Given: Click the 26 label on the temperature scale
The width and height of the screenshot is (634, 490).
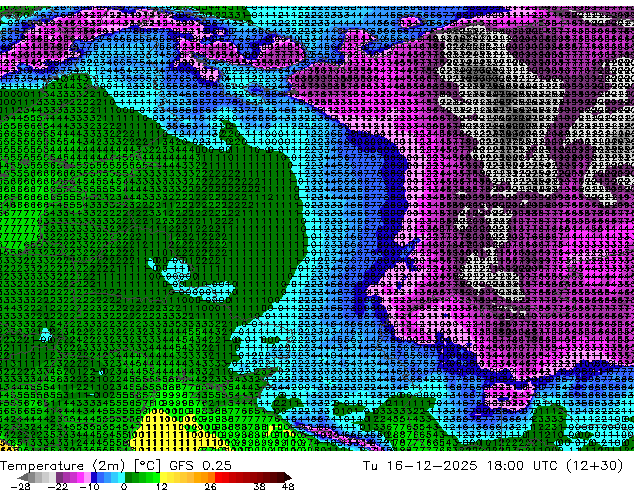Looking at the screenshot, I should (x=210, y=486).
